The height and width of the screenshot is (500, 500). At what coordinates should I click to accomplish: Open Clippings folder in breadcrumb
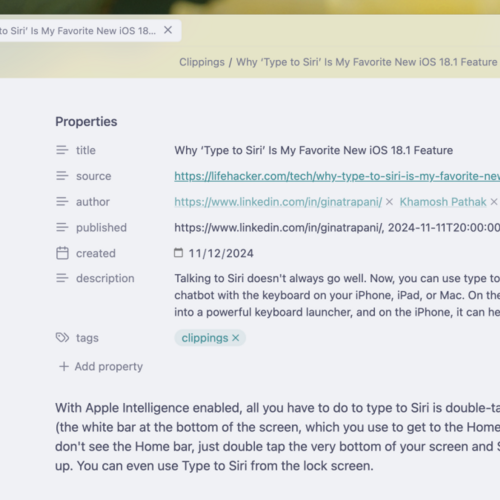202,62
